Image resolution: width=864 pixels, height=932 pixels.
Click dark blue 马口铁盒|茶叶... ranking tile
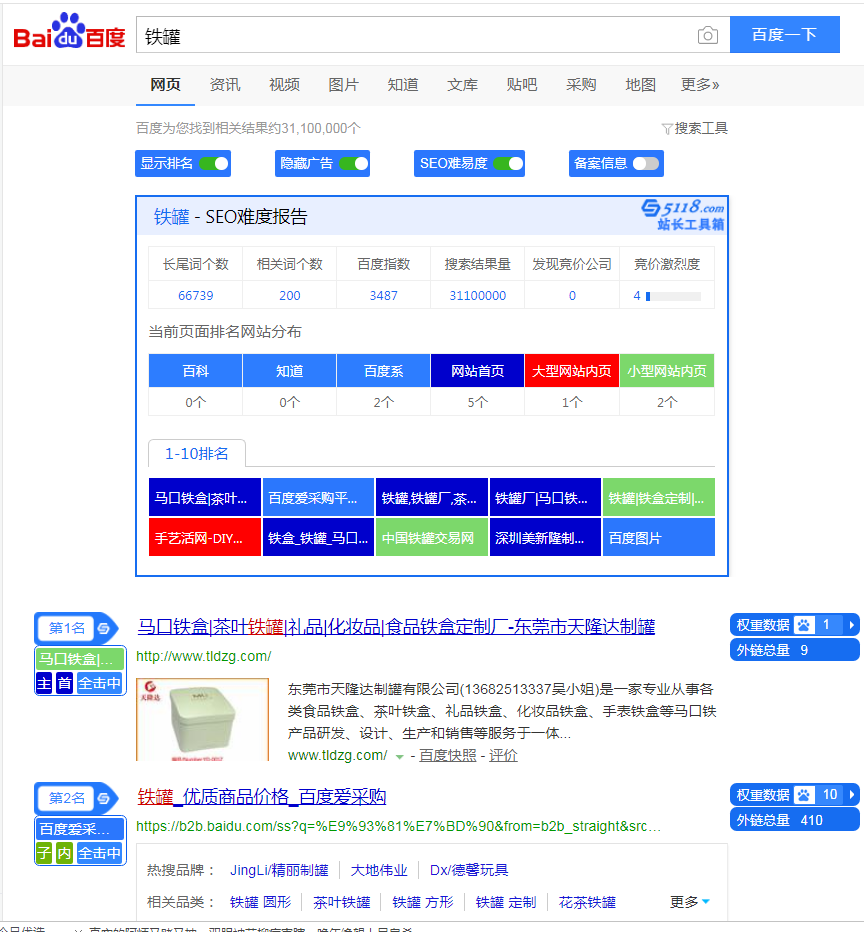pos(204,498)
